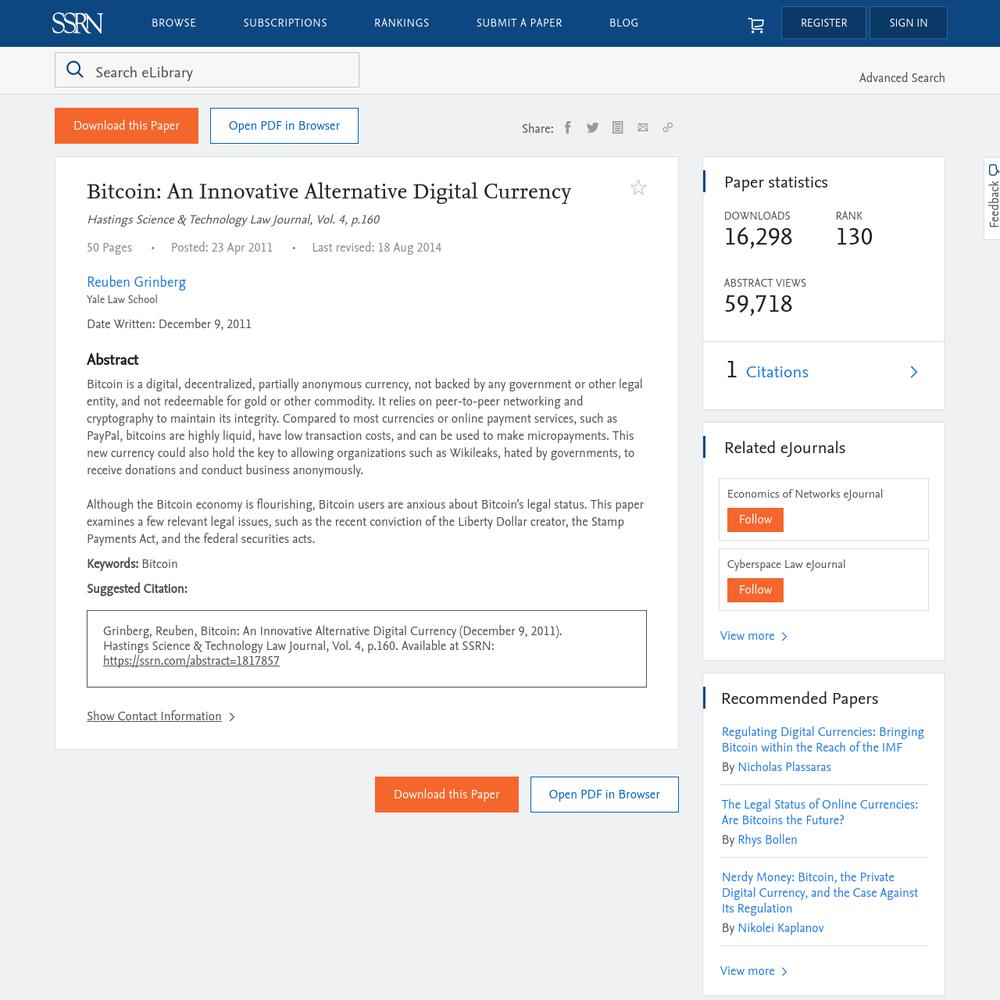Open author Reuben Grinberg's profile
The image size is (1000, 1000).
[x=136, y=282]
